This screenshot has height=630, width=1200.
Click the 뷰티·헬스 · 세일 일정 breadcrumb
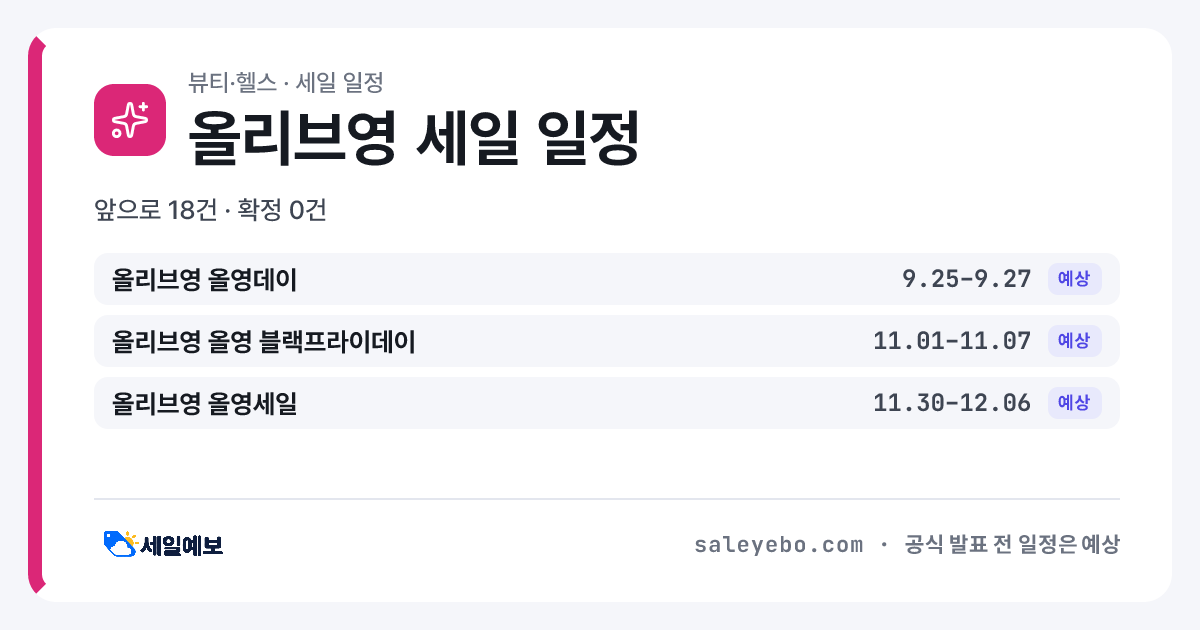[x=286, y=83]
